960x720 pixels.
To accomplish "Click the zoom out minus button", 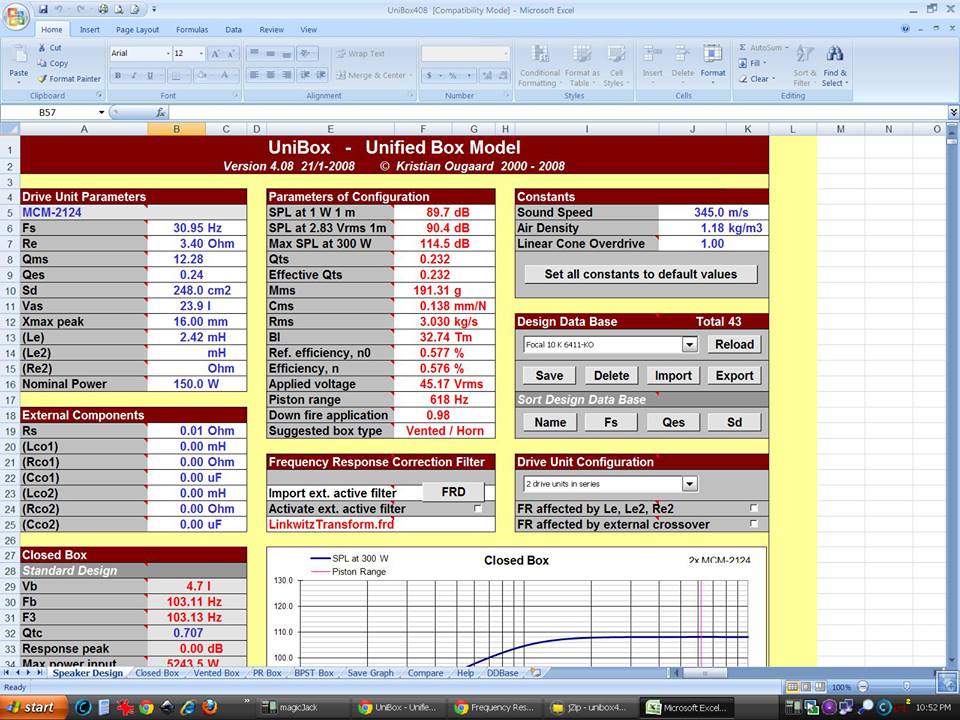I will pos(863,687).
